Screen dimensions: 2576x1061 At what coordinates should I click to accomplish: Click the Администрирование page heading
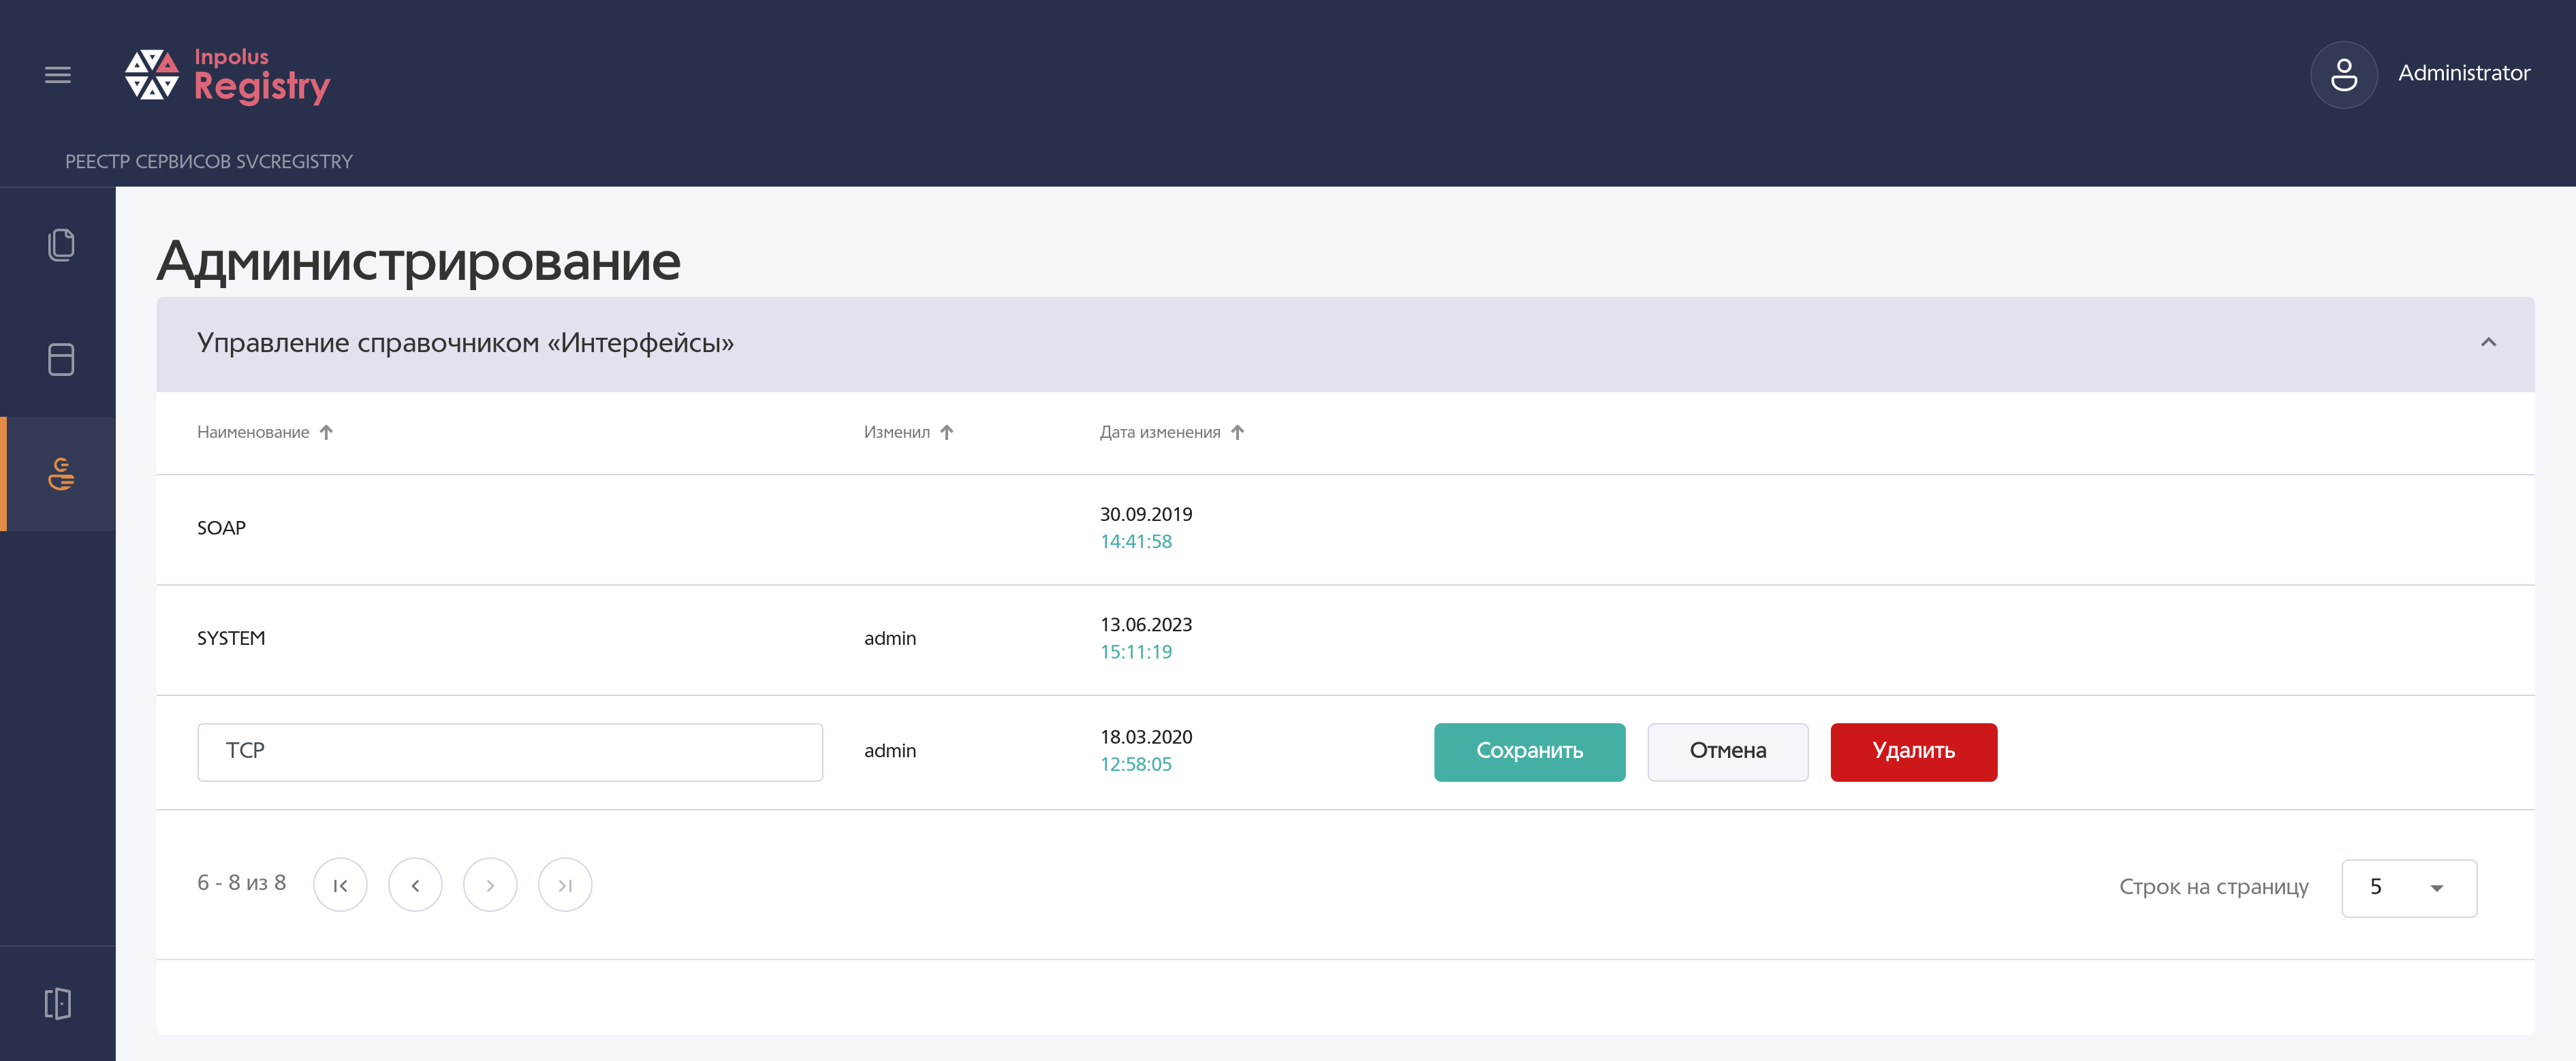(419, 262)
